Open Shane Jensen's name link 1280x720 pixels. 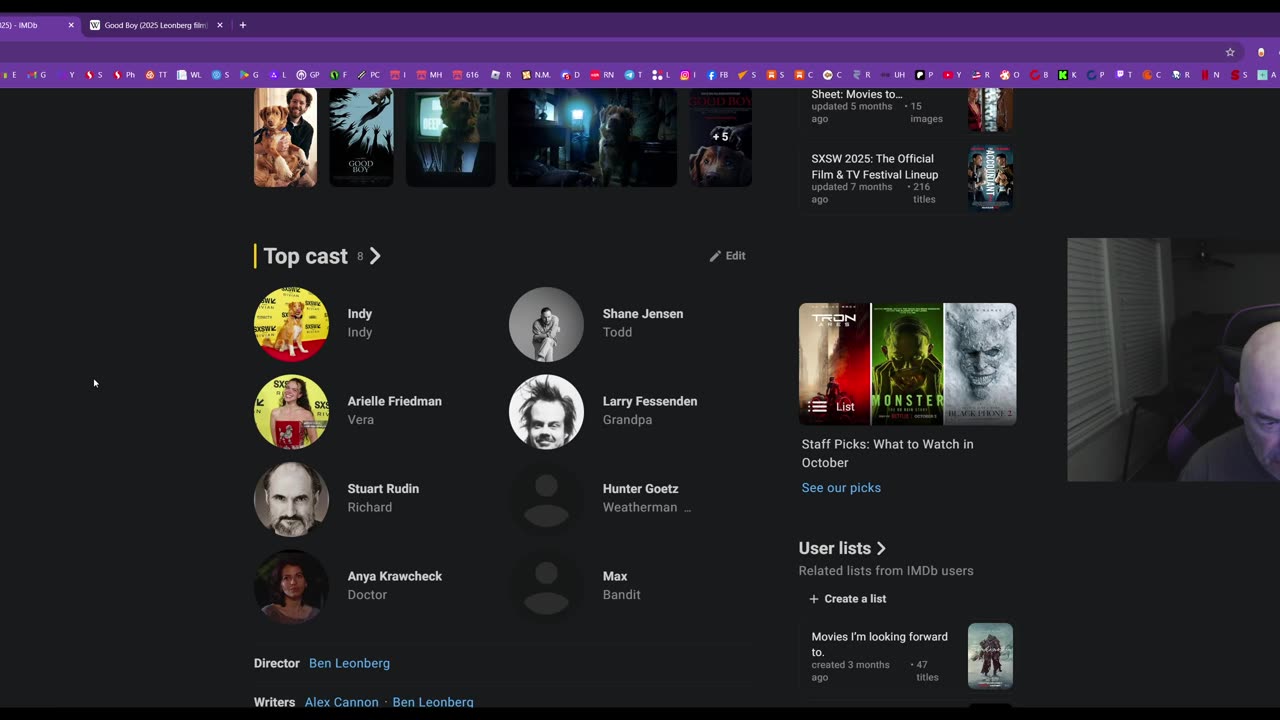[643, 314]
